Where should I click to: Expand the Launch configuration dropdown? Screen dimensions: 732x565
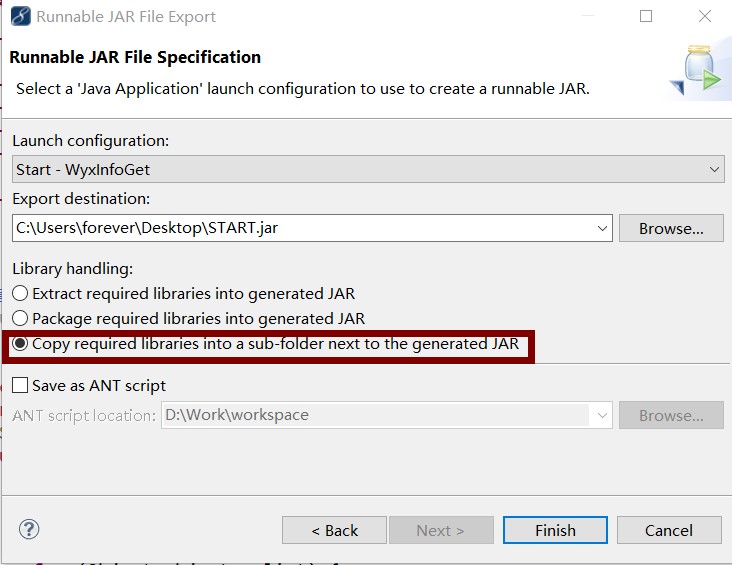[714, 170]
